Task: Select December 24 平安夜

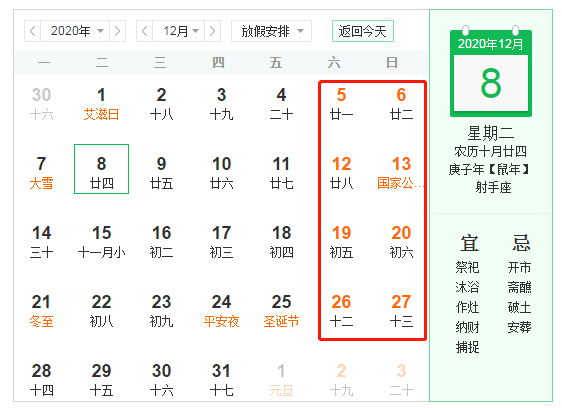Action: [x=221, y=310]
